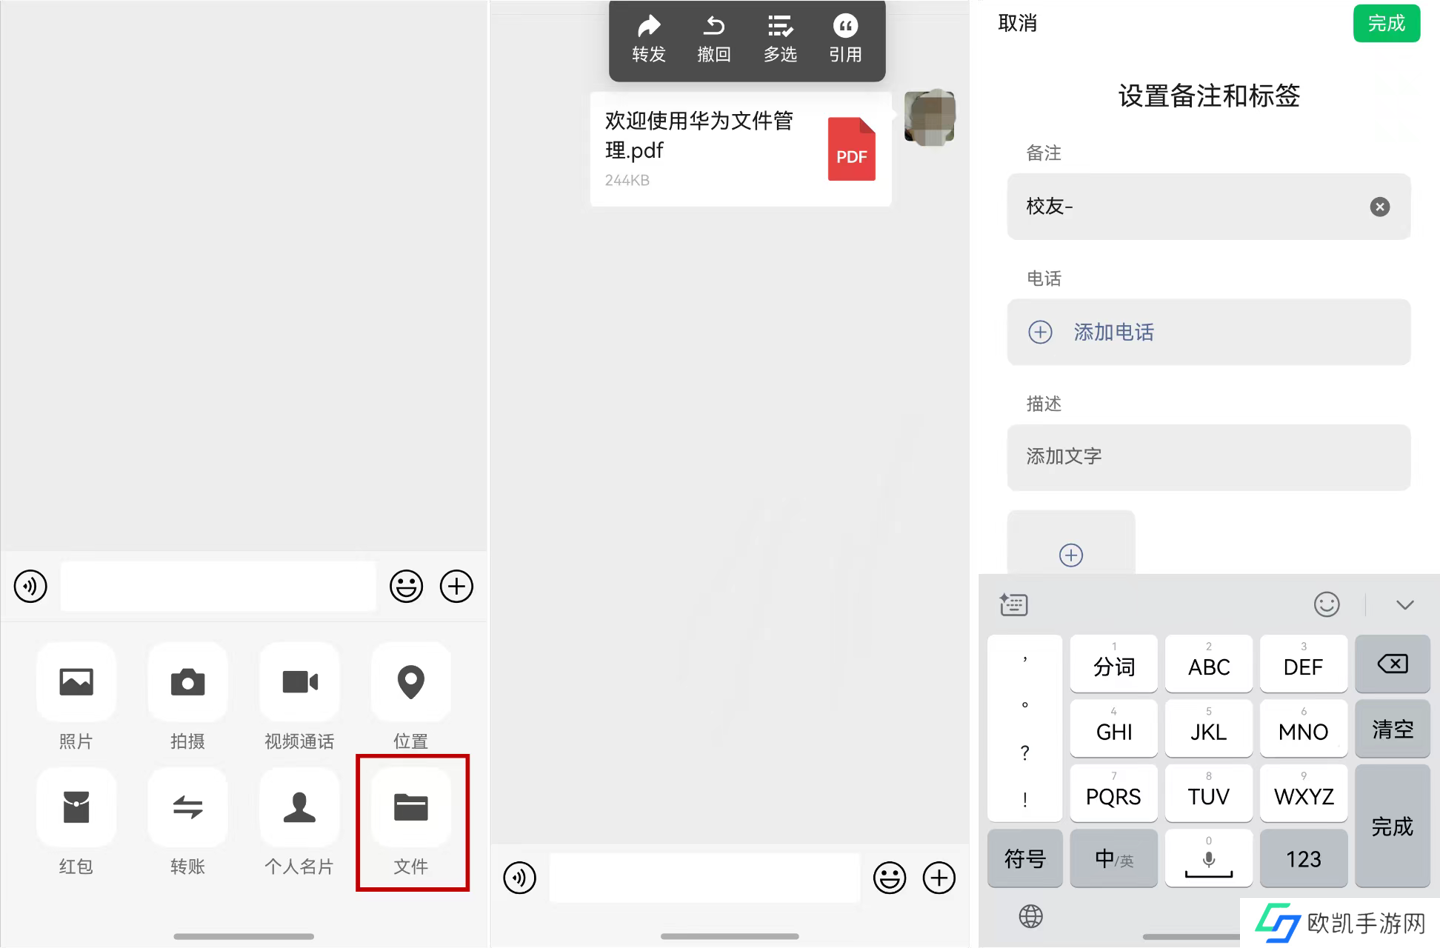Choose 撤回 to recall the message

pyautogui.click(x=714, y=38)
